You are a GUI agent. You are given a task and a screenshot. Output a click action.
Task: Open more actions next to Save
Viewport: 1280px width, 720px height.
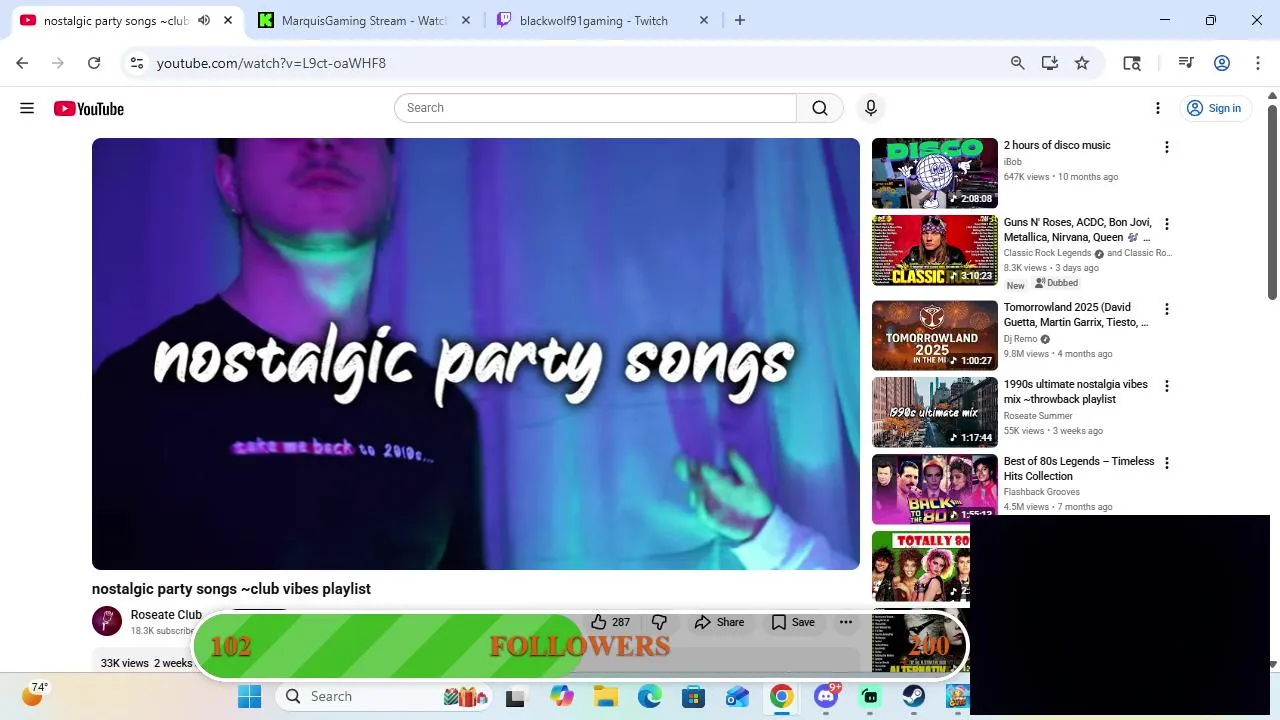[x=846, y=622]
